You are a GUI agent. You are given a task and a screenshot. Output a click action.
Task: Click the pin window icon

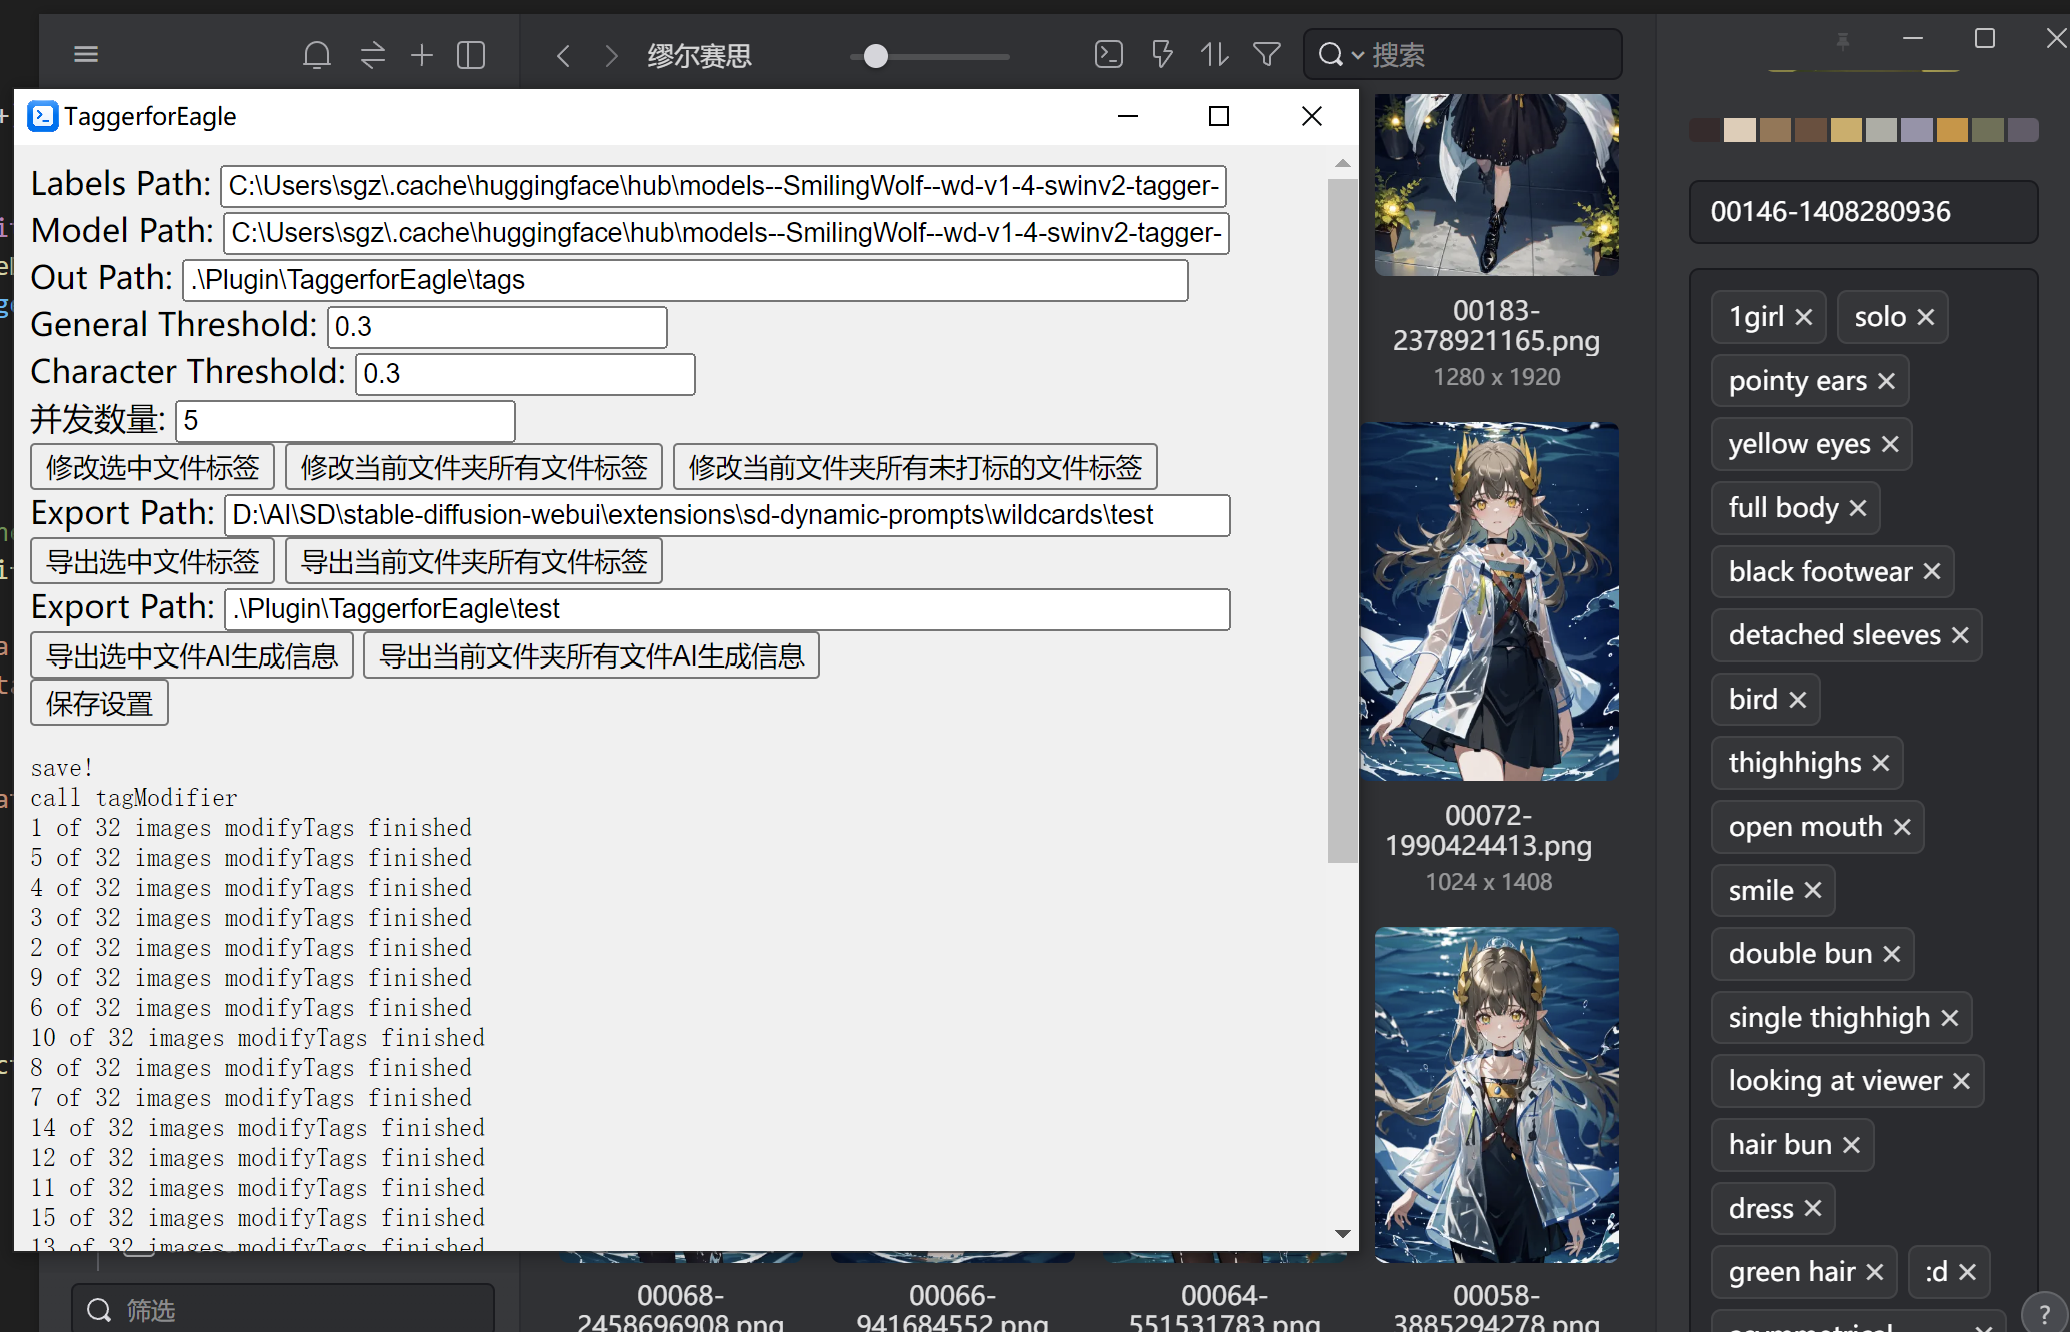tap(1842, 40)
